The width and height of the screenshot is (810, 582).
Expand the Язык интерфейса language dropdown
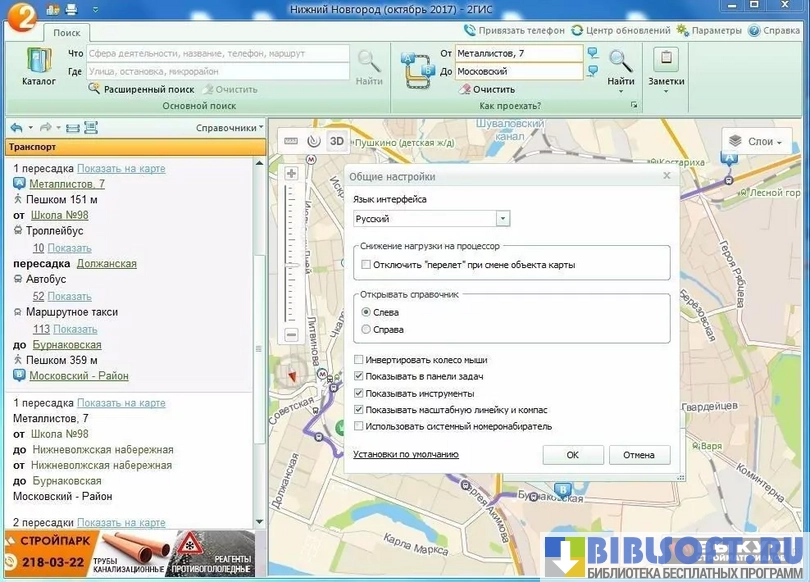pyautogui.click(x=503, y=219)
